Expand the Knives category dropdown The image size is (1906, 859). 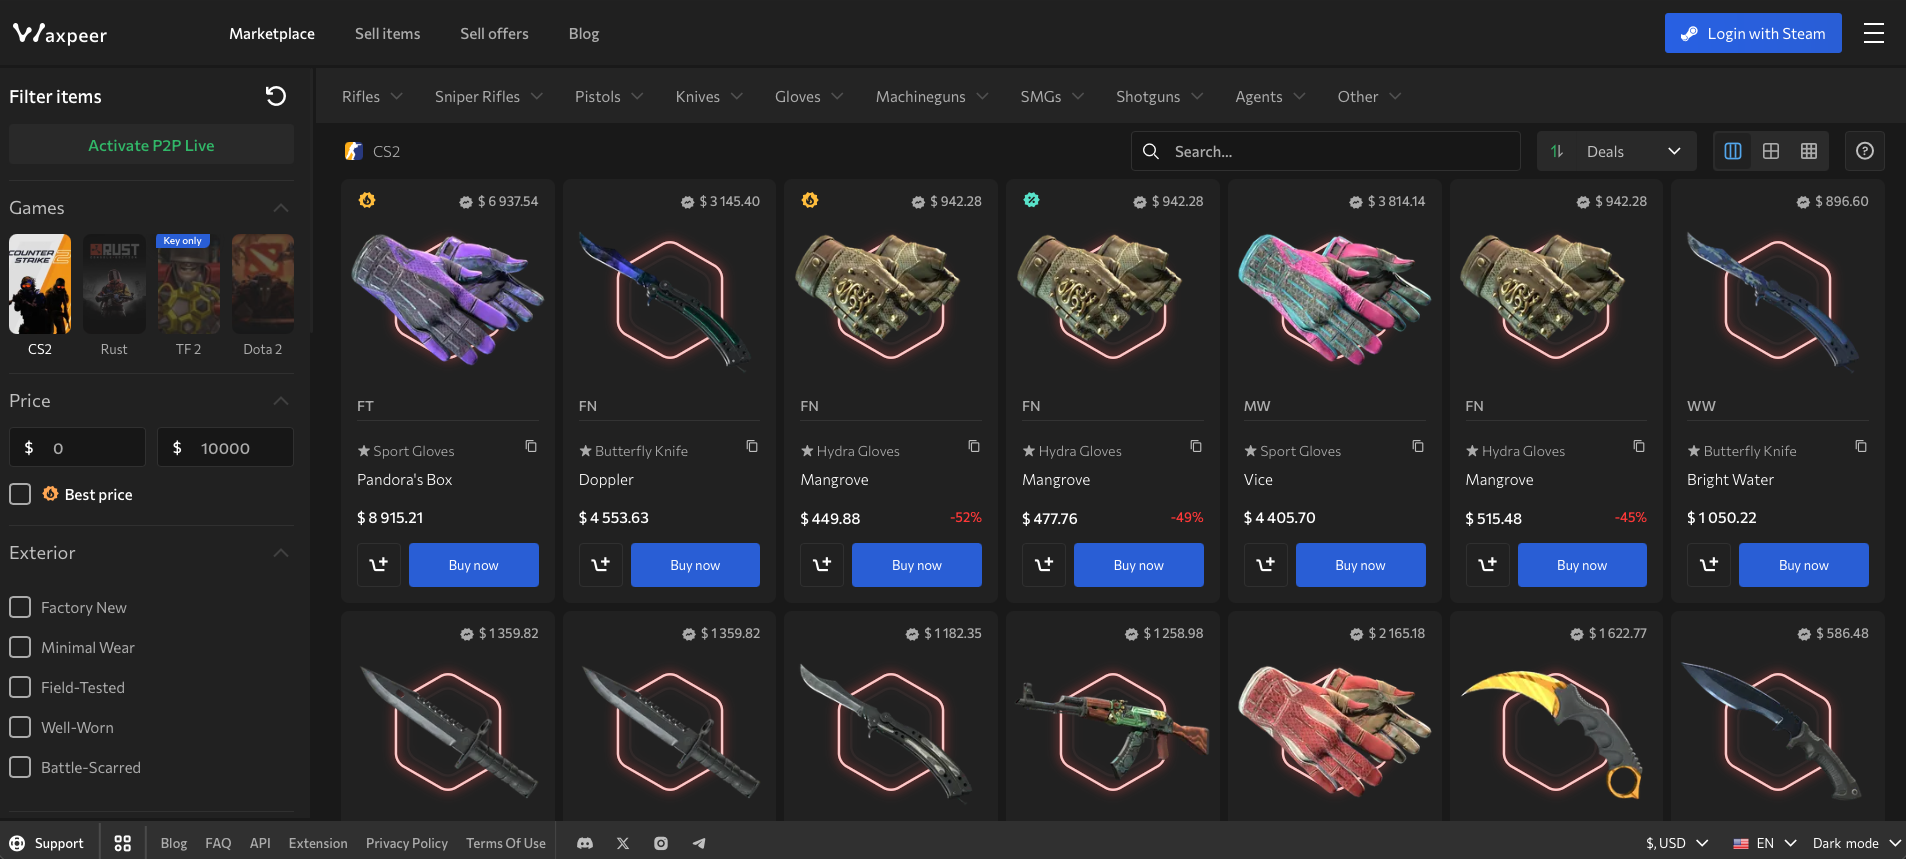click(708, 97)
